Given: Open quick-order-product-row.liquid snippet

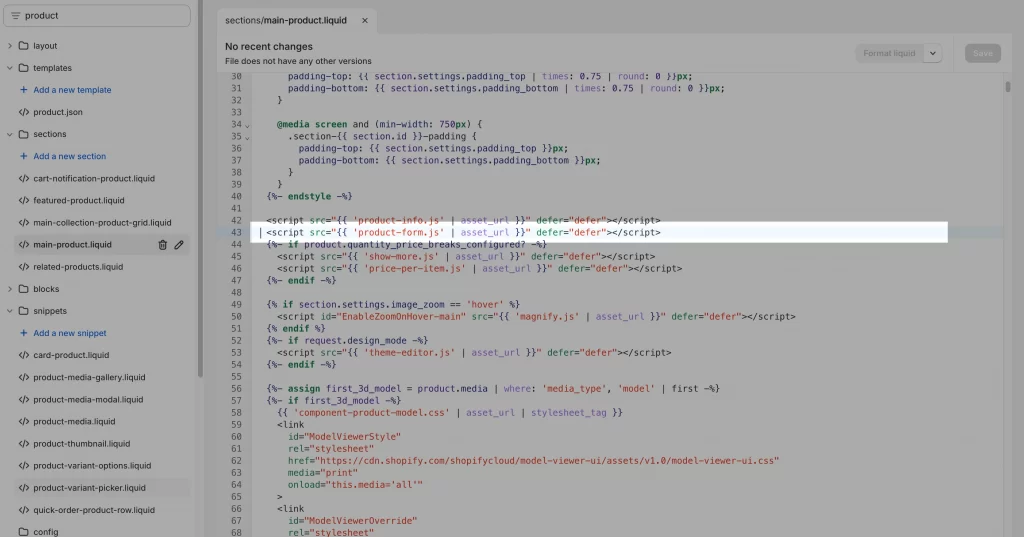Looking at the screenshot, I should 94,510.
